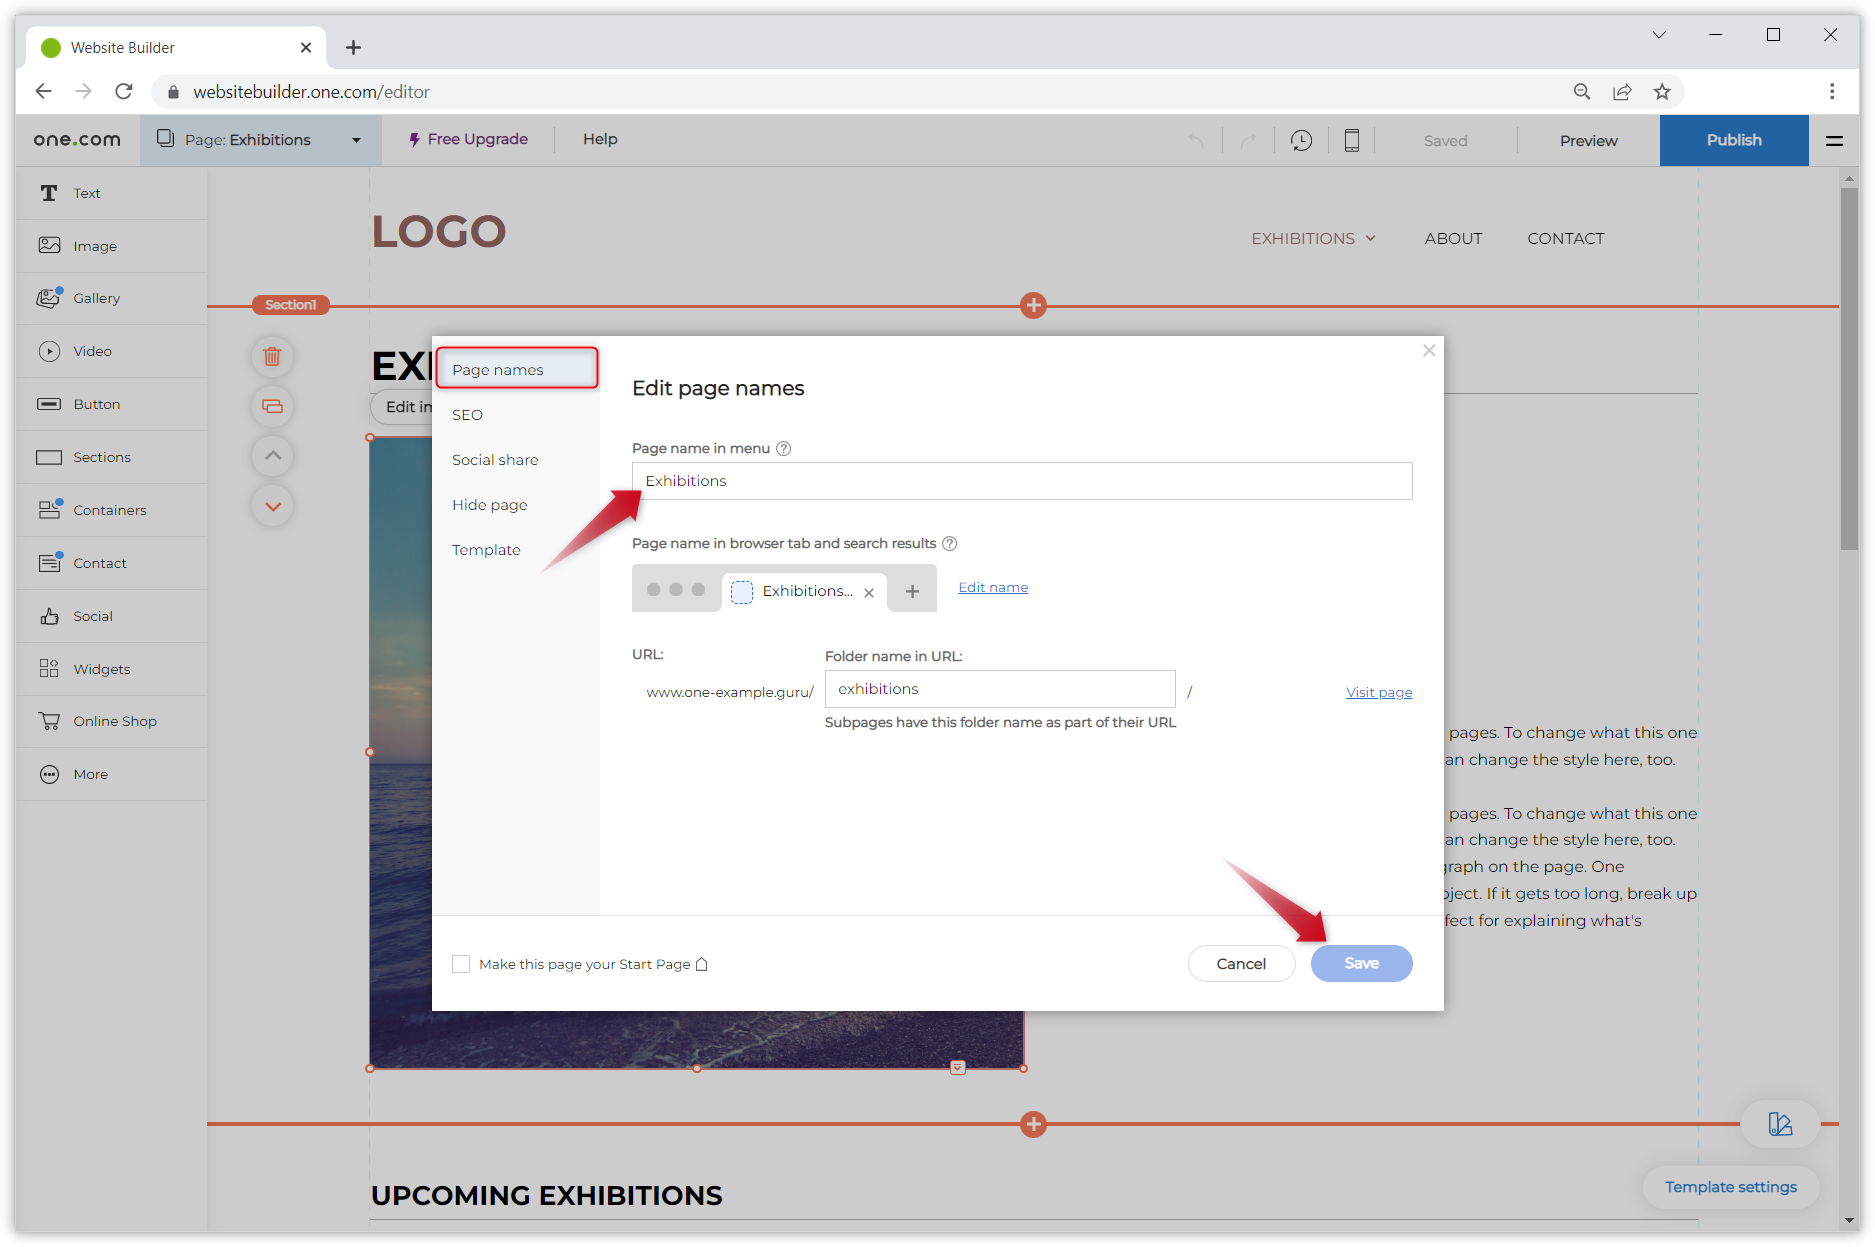Click the Save button in dialog
The height and width of the screenshot is (1247, 1875).
point(1361,963)
